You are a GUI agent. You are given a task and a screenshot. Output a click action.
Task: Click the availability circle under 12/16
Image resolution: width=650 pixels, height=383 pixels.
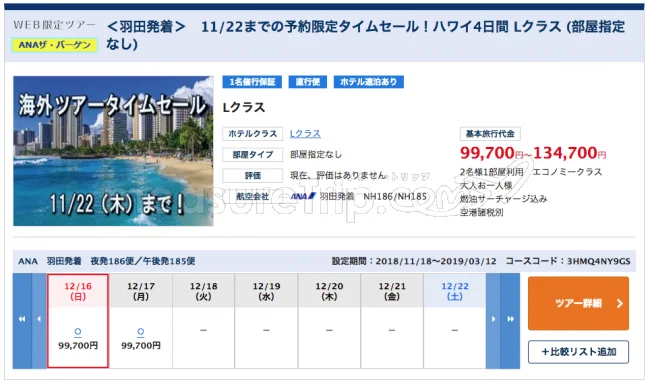78,332
